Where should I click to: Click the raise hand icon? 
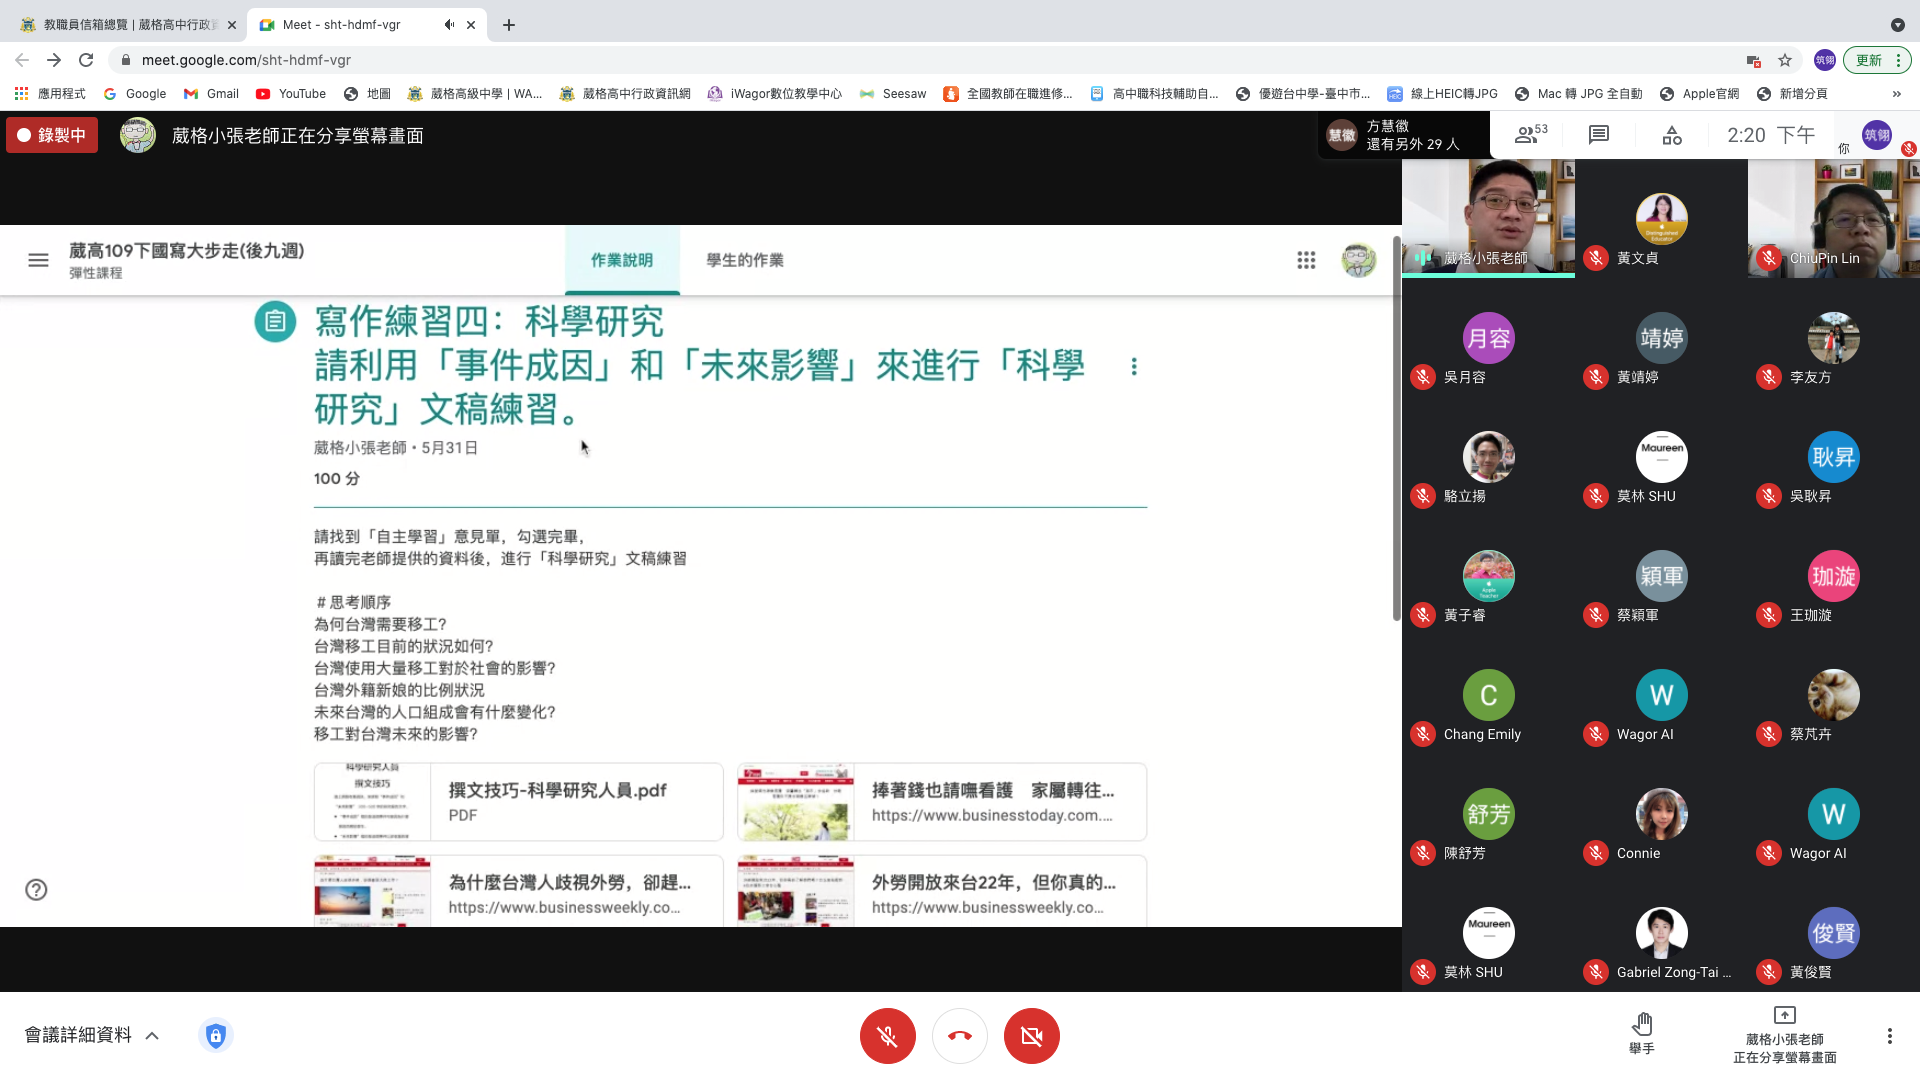click(x=1641, y=1026)
